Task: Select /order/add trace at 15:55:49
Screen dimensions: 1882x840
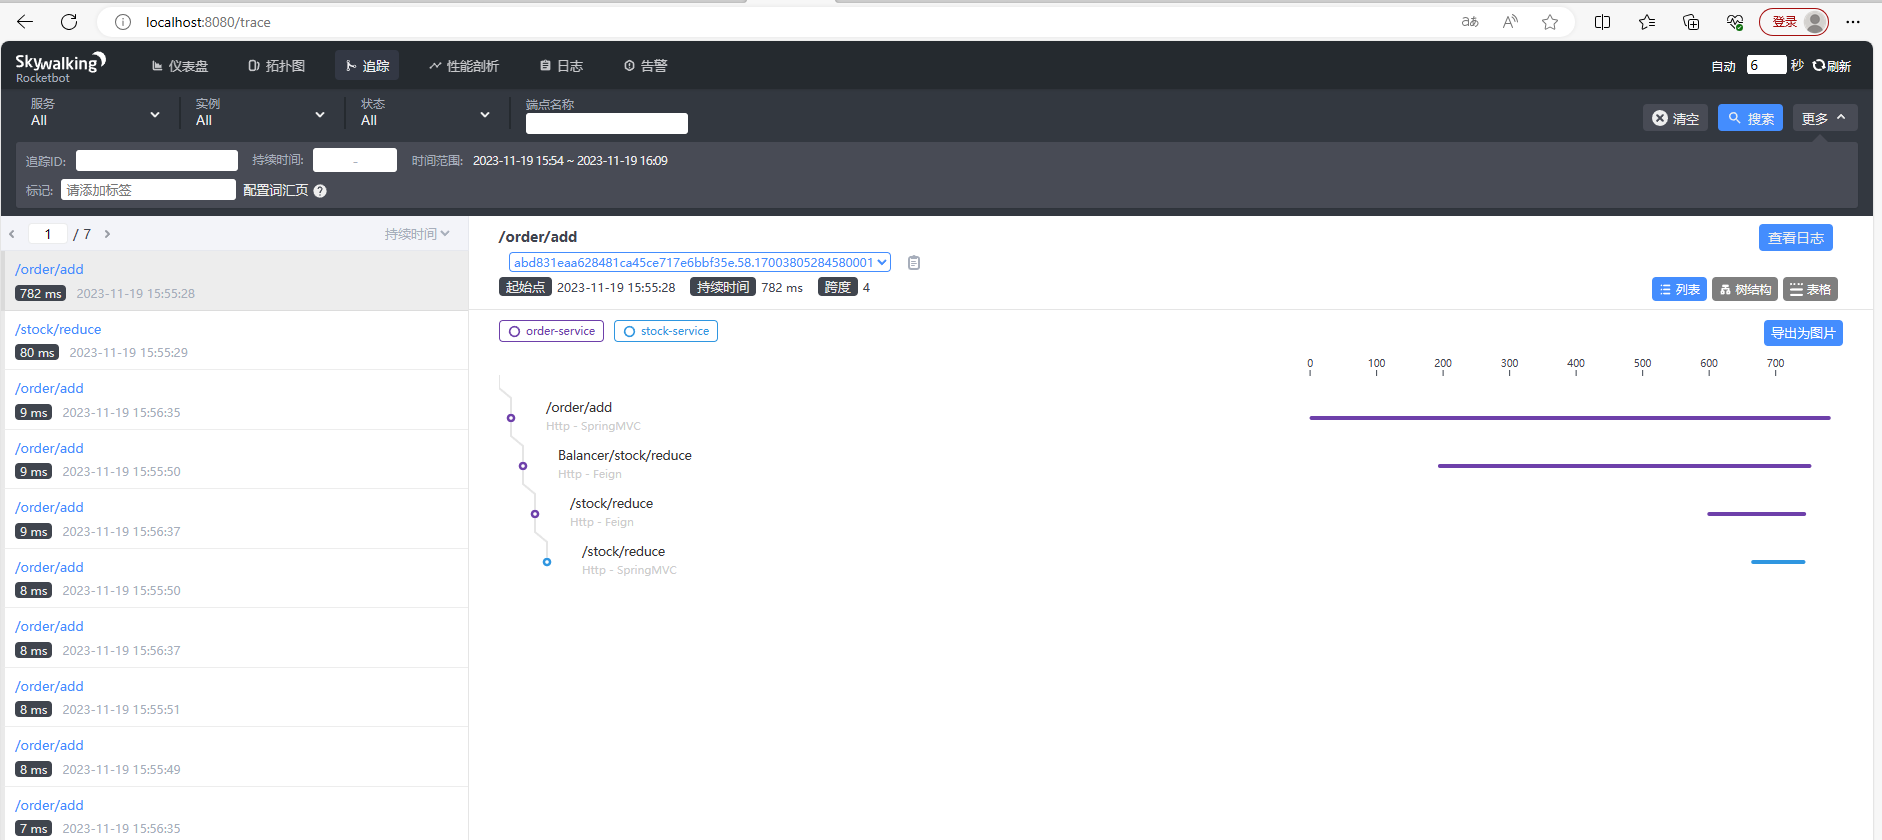Action: click(236, 757)
